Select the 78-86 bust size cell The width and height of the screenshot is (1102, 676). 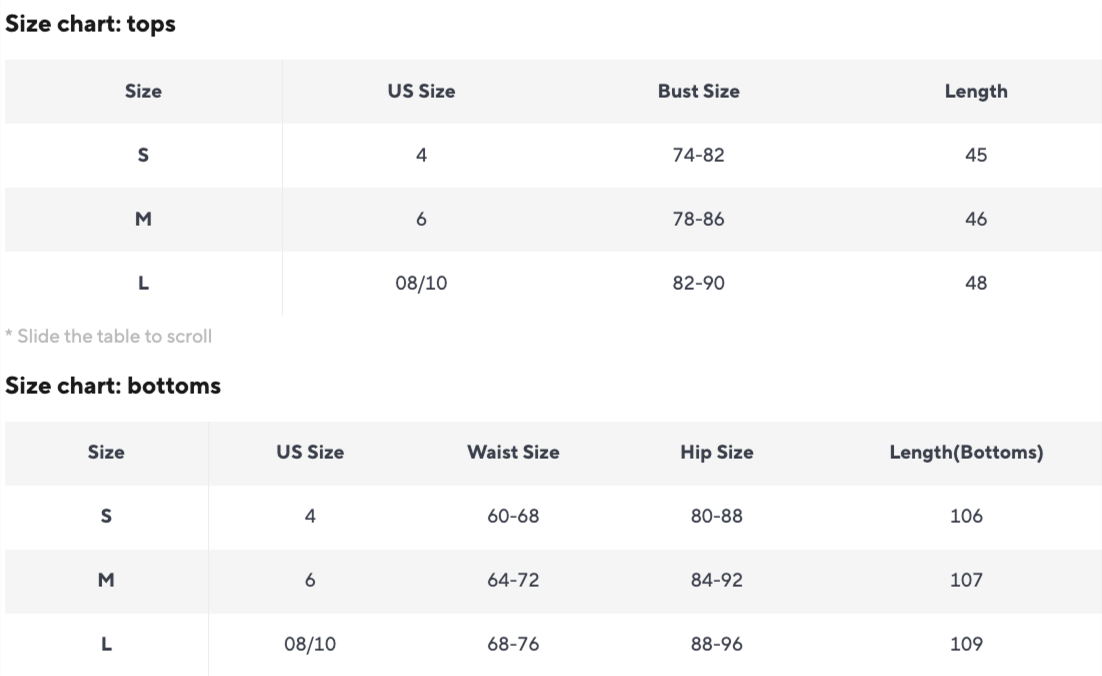pos(698,219)
